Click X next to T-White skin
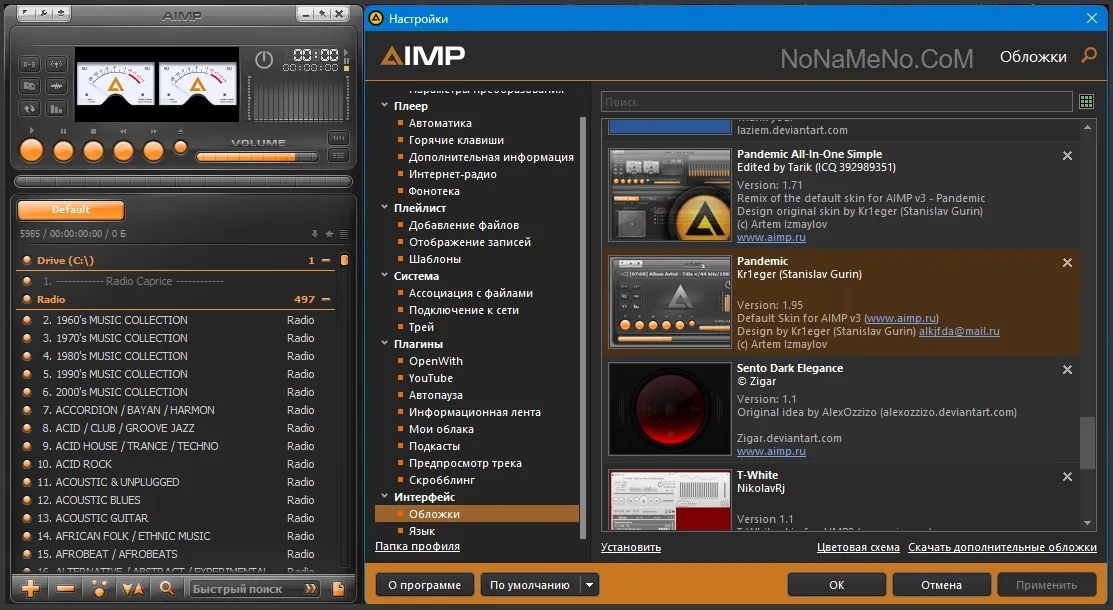This screenshot has width=1113, height=610. [x=1067, y=476]
